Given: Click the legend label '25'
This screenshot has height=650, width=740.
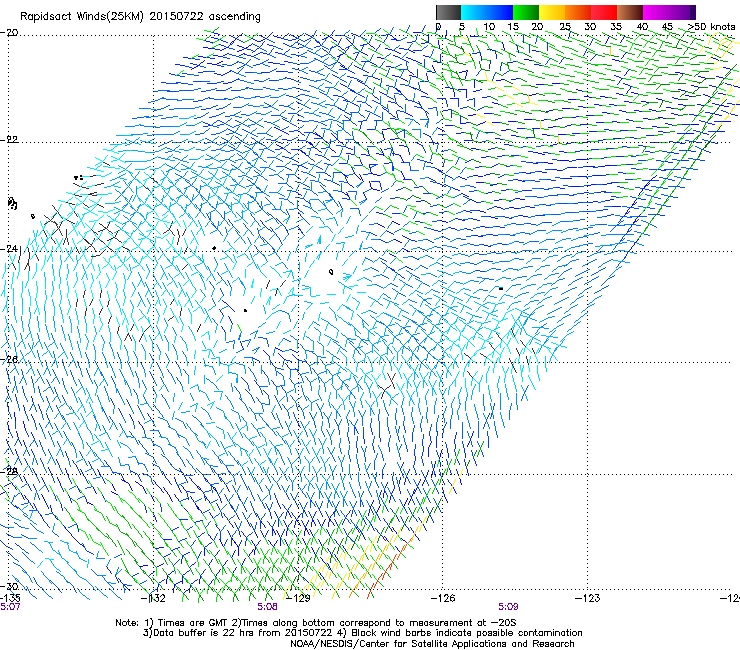Looking at the screenshot, I should coord(565,27).
